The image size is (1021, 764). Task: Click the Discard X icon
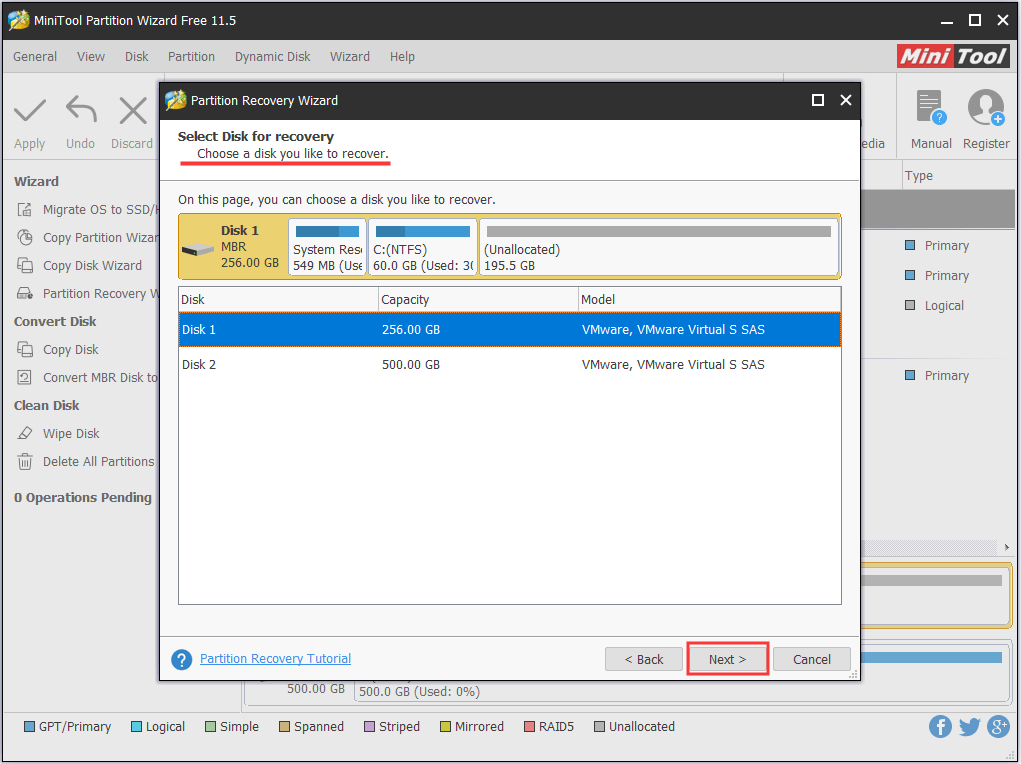(133, 110)
